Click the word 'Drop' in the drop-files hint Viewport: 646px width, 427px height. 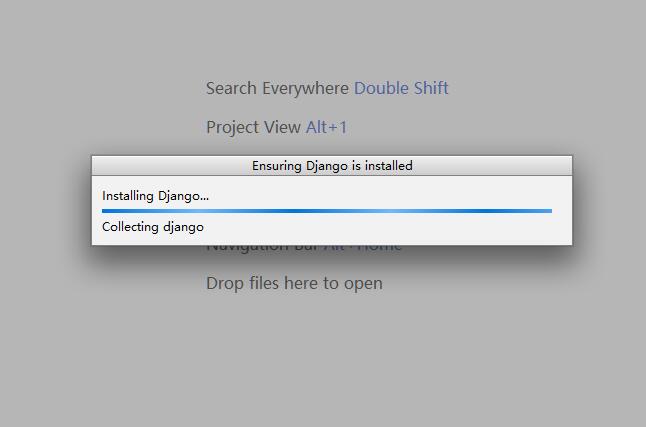tap(224, 283)
